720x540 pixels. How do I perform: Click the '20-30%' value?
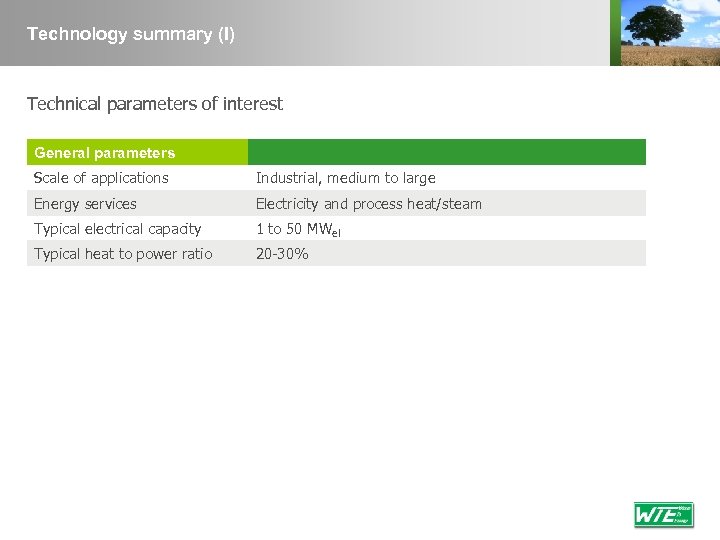tap(282, 253)
